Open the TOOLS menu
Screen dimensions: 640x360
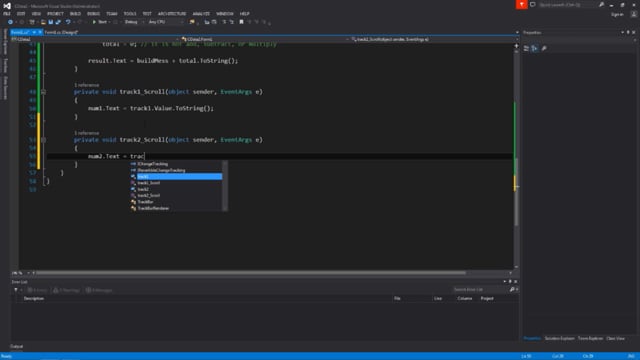[x=130, y=14]
